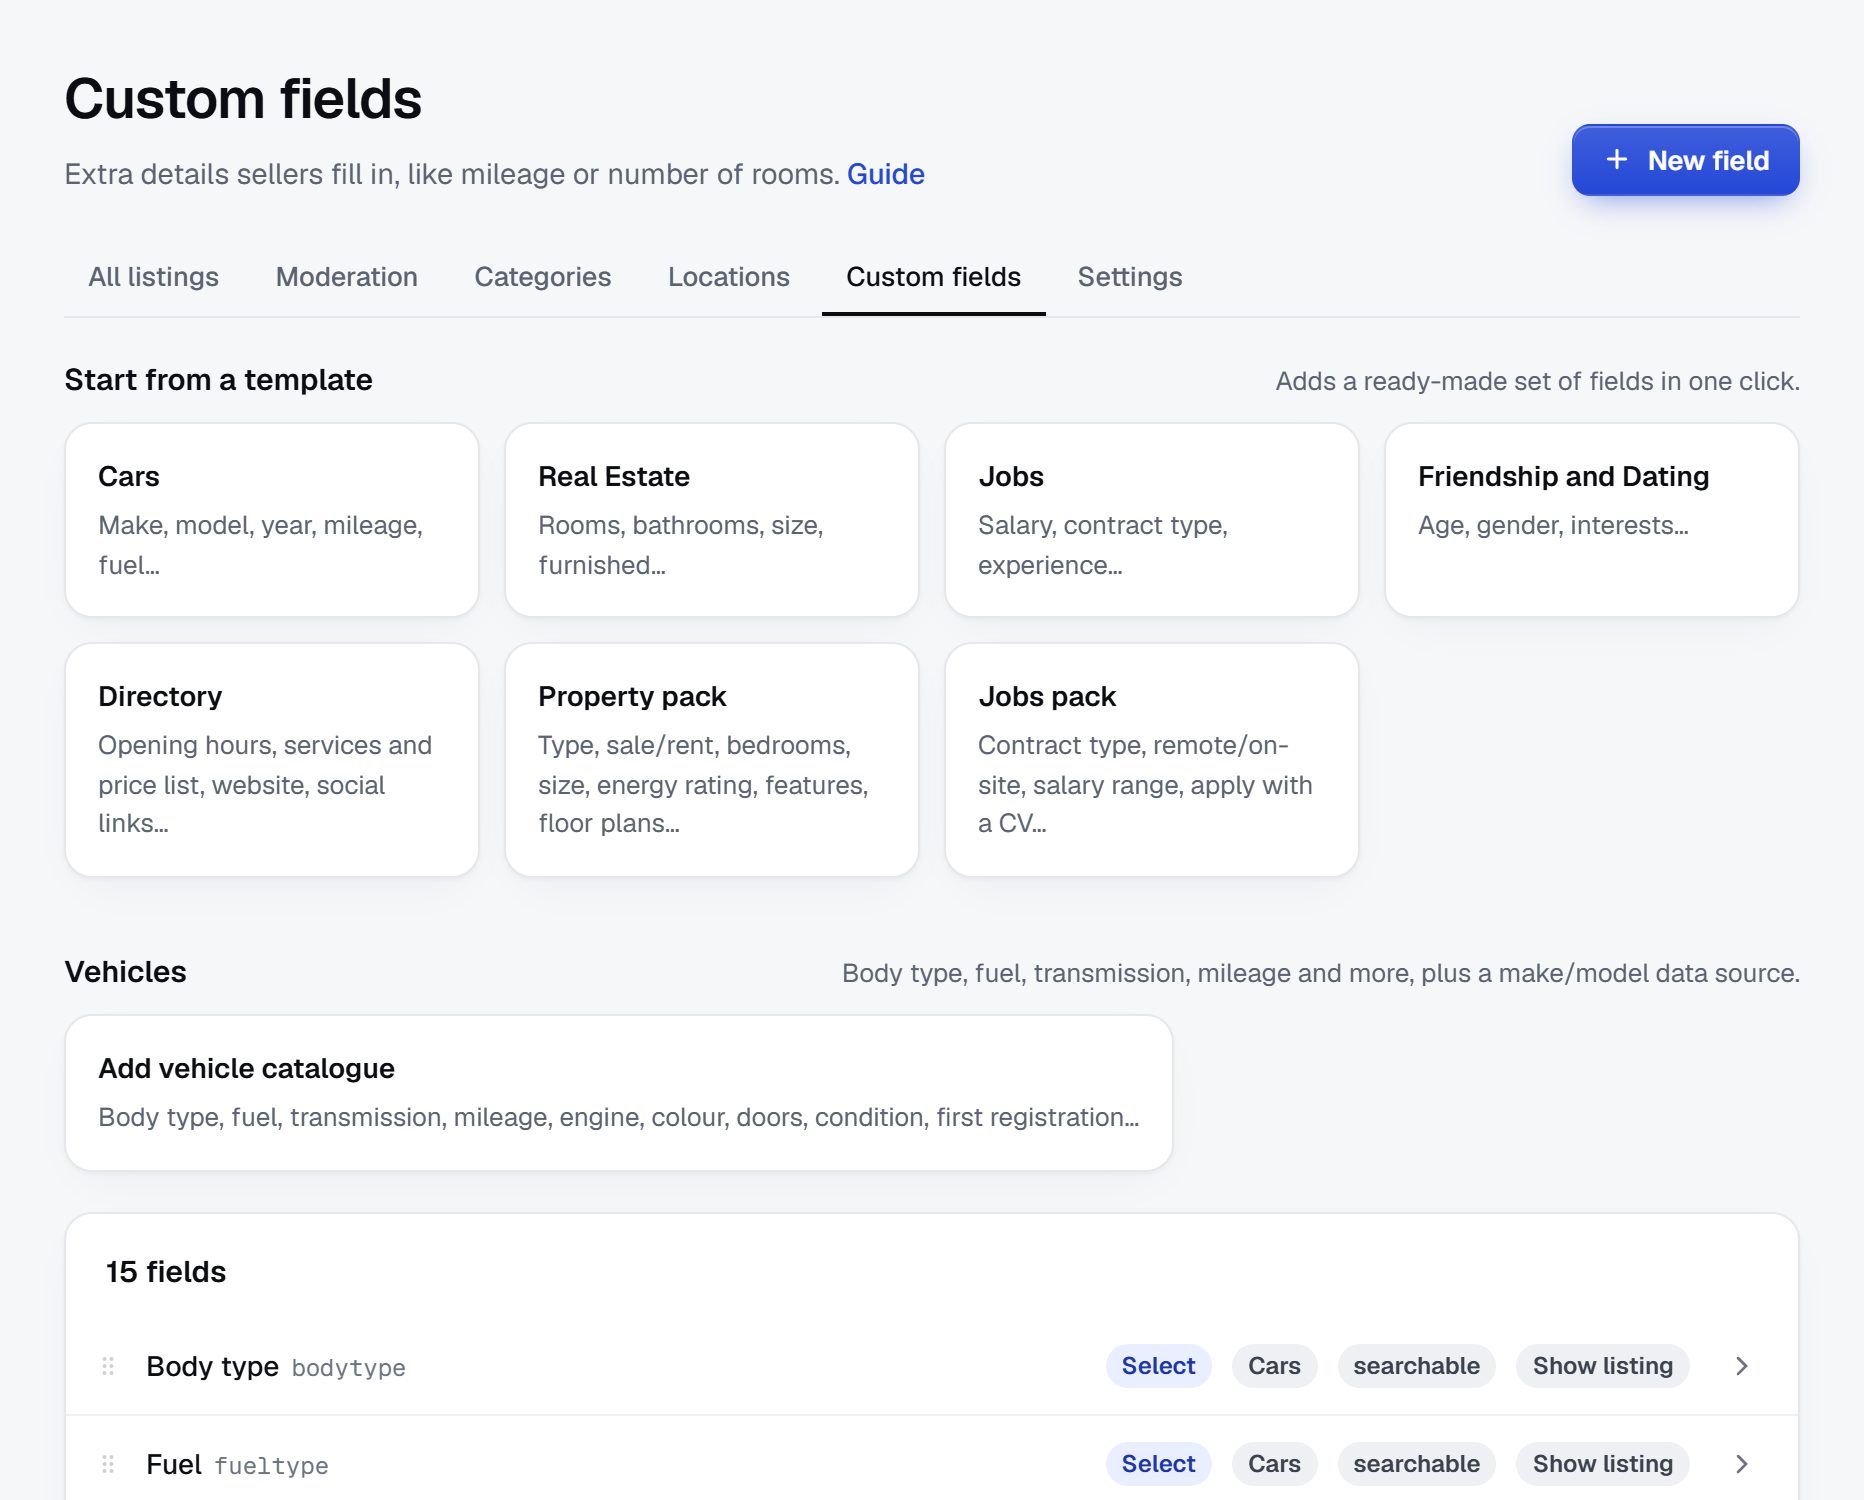The width and height of the screenshot is (1864, 1500).
Task: Expand the Body type field chevron
Action: coord(1742,1366)
